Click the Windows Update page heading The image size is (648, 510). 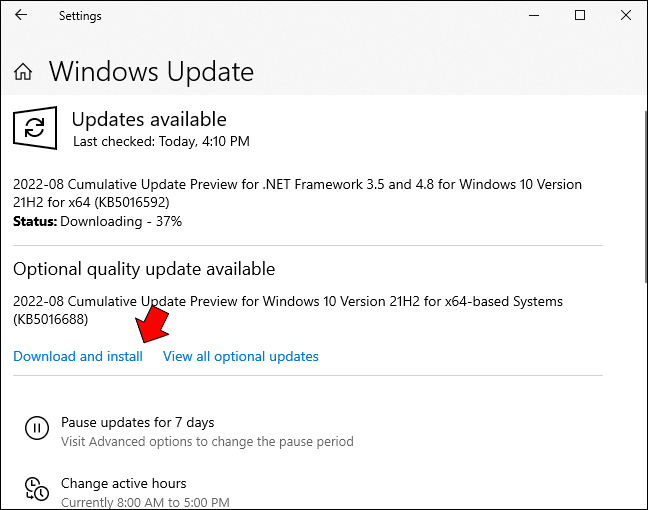pyautogui.click(x=151, y=72)
